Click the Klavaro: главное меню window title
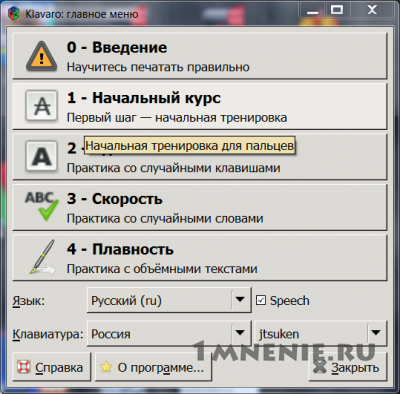The image size is (400, 394). click(82, 14)
